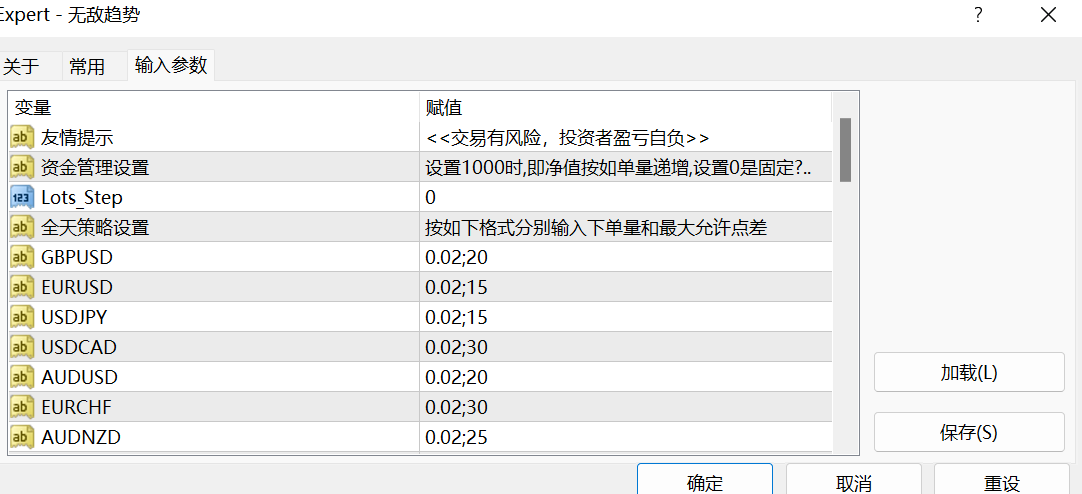Viewport: 1082px width, 494px height.
Task: Click the USDJPY variable name
Action: coord(75,317)
